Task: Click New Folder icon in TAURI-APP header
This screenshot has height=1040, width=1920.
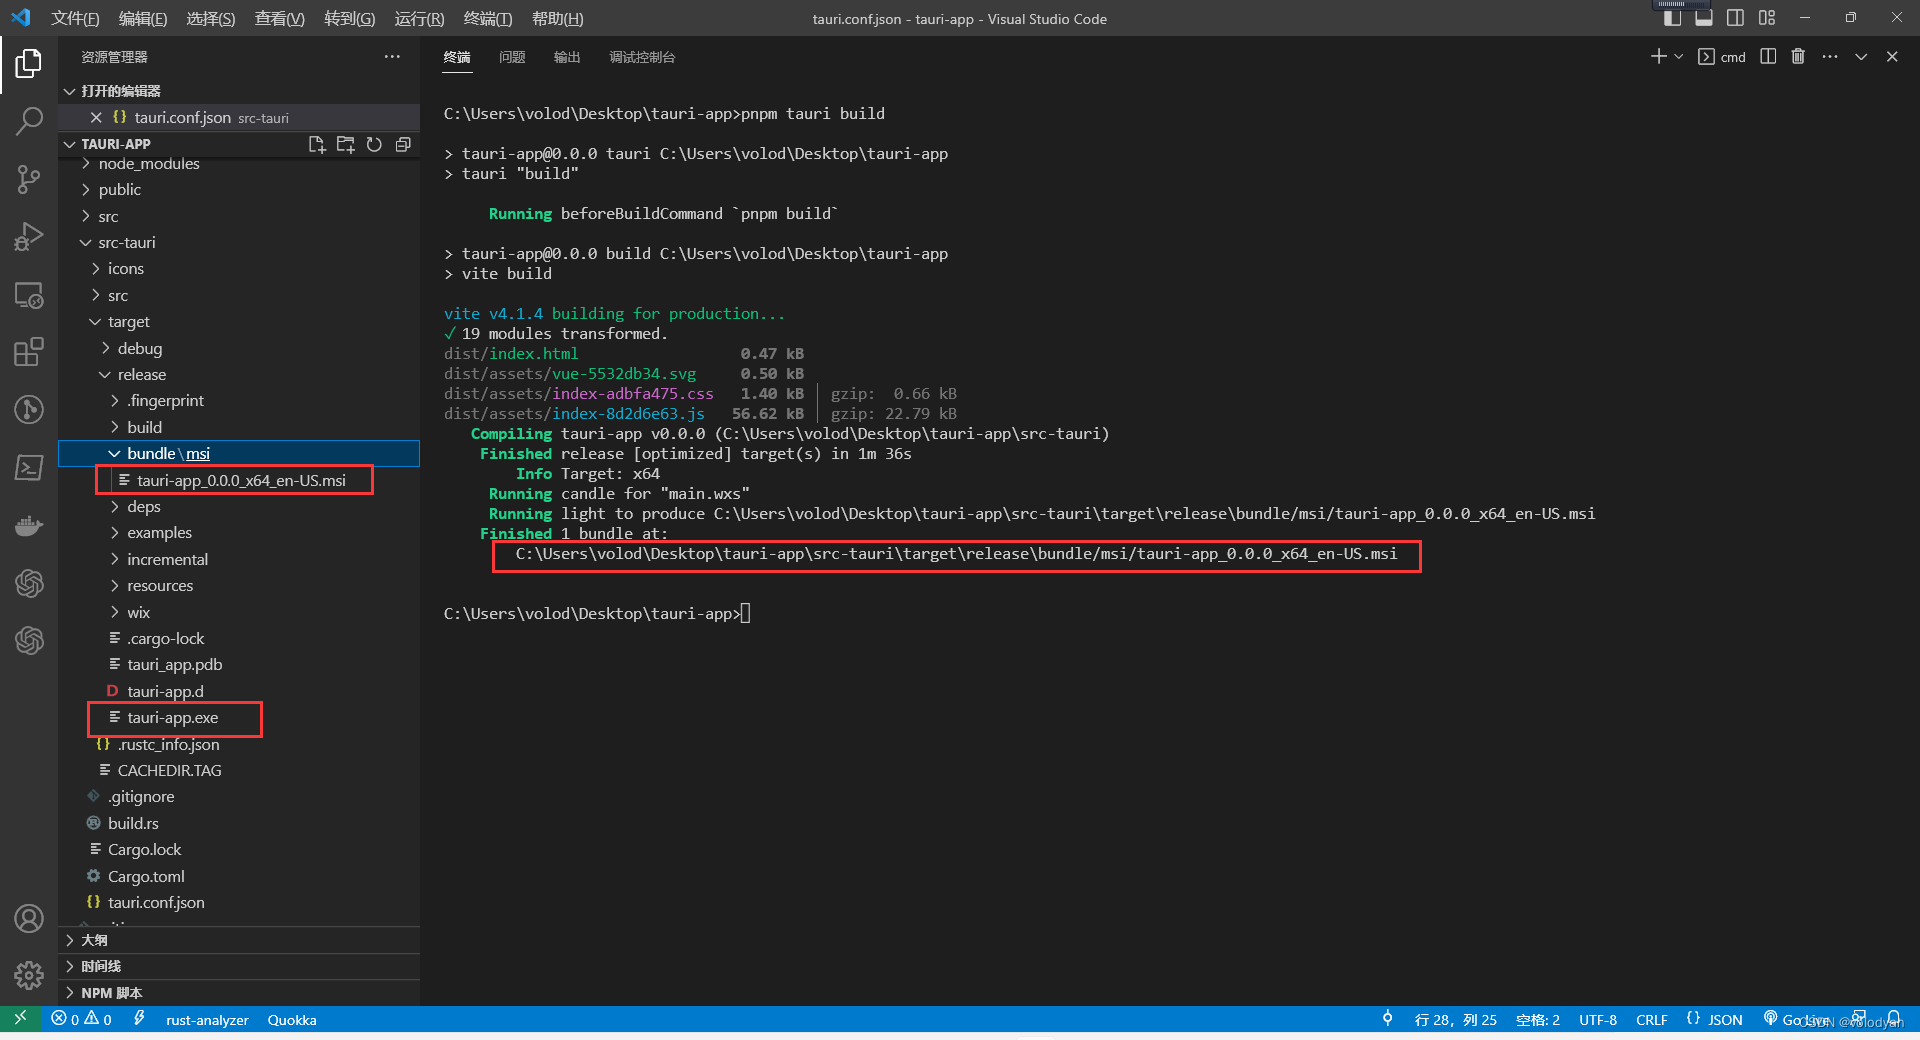Action: 346,144
